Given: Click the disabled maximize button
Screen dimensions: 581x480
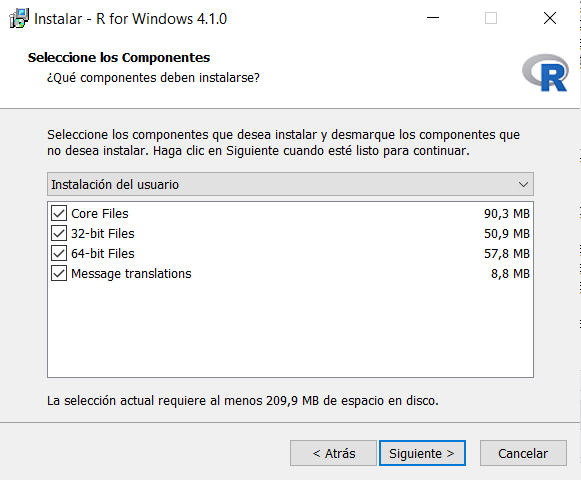Looking at the screenshot, I should click(491, 18).
